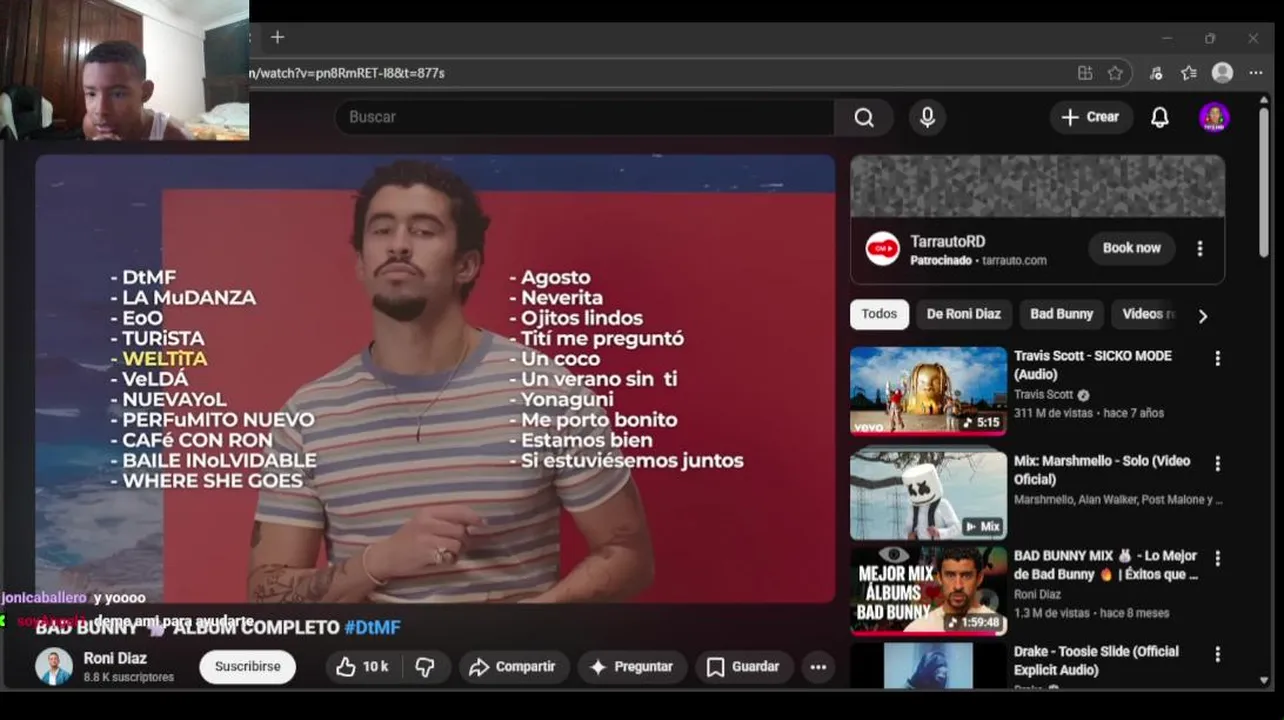This screenshot has width=1284, height=720.
Task: Open Drake - Toosie Slide title
Action: [1096, 660]
